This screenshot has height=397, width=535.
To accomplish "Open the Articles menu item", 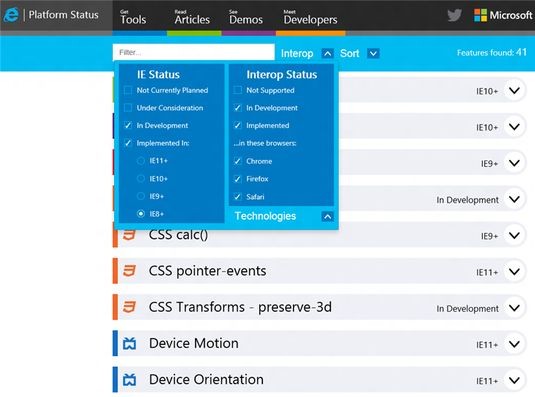I will click(x=192, y=17).
